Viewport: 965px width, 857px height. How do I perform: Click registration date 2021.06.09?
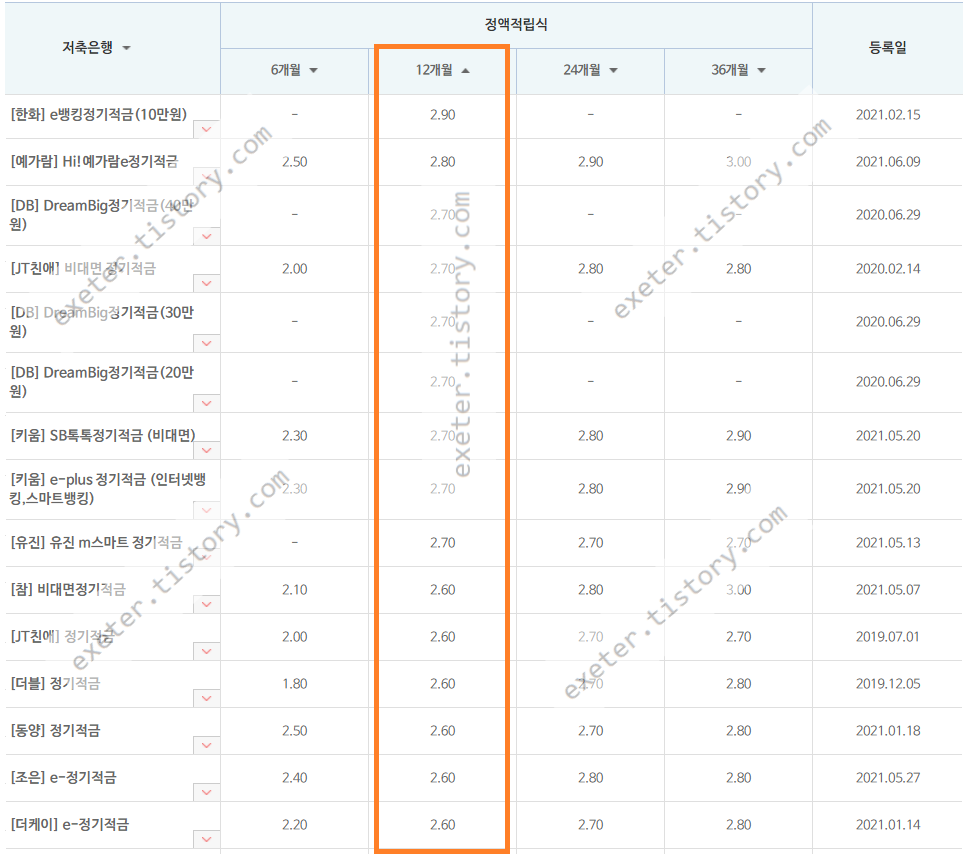887,162
